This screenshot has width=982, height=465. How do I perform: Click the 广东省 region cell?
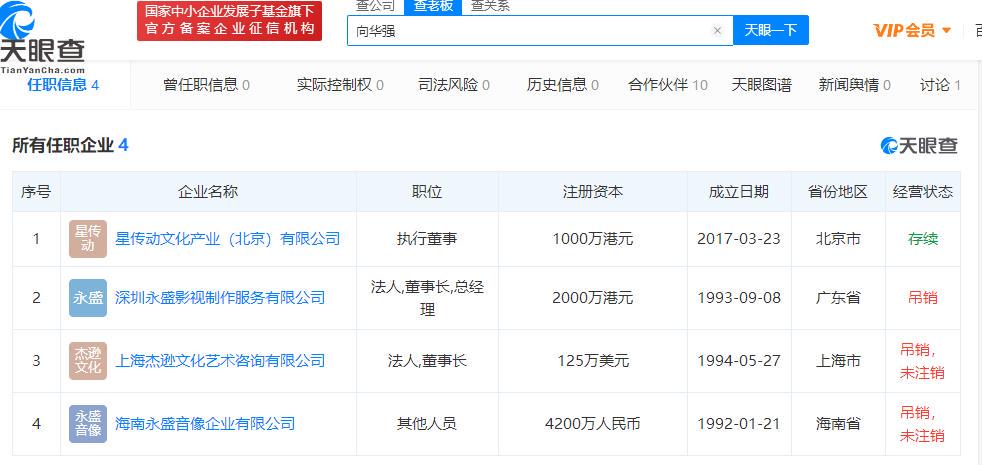click(x=838, y=298)
